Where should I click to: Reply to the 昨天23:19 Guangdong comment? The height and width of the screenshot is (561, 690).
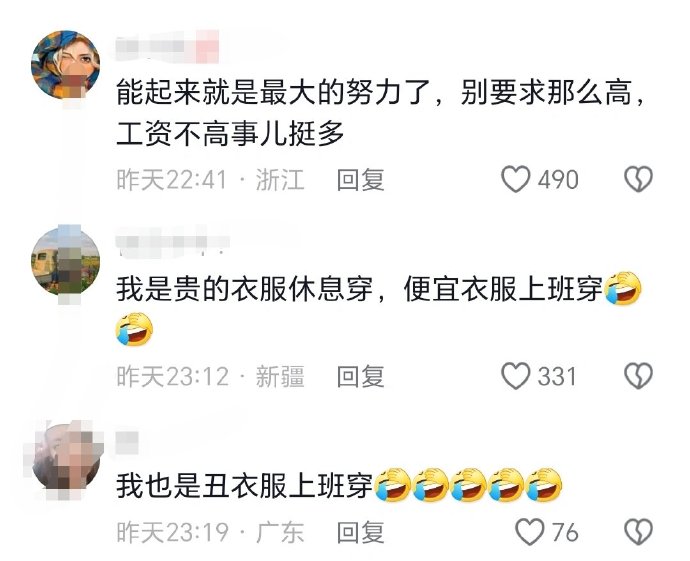point(360,532)
